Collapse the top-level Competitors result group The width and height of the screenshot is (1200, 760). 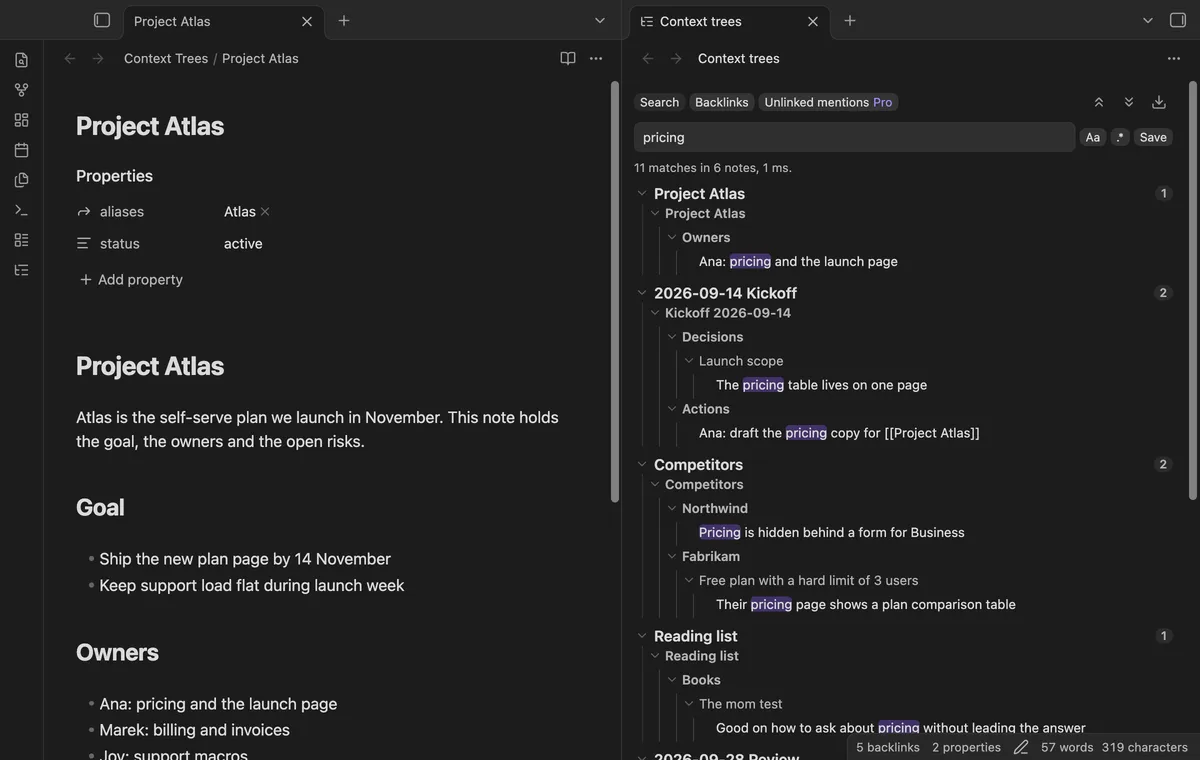click(642, 464)
